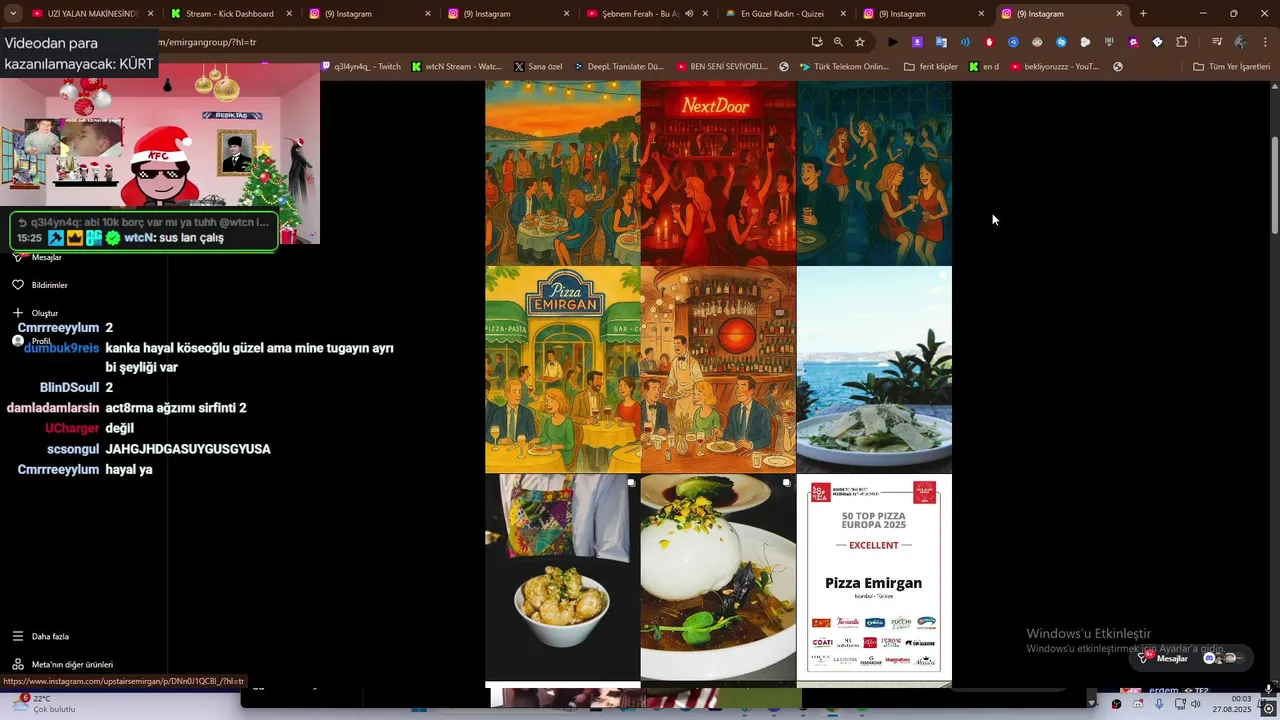Click the purple download extension icon
The image size is (1280, 720).
click(x=917, y=42)
